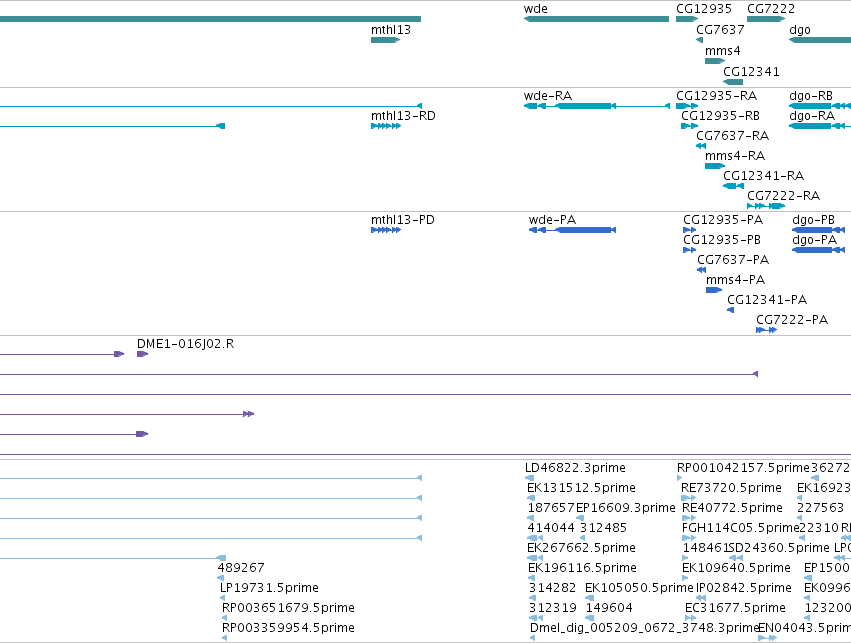Select the EK131512.5prime EST
This screenshot has height=643, width=851.
pos(531,498)
